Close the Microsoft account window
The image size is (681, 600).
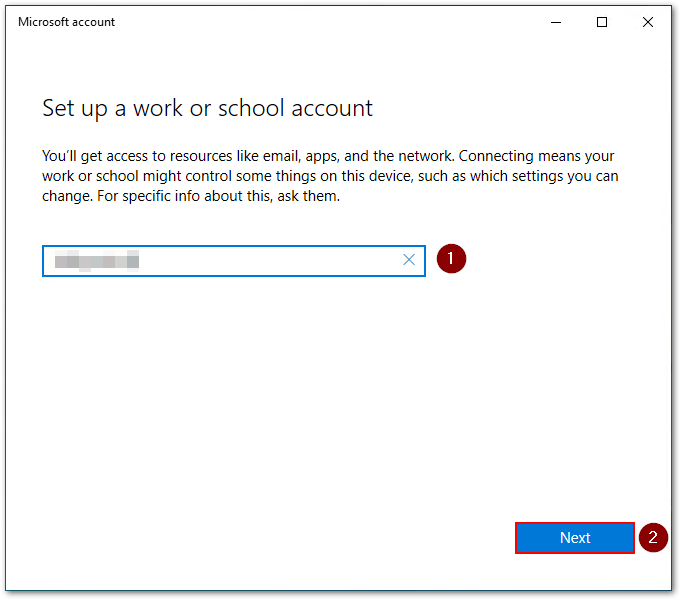click(x=648, y=22)
